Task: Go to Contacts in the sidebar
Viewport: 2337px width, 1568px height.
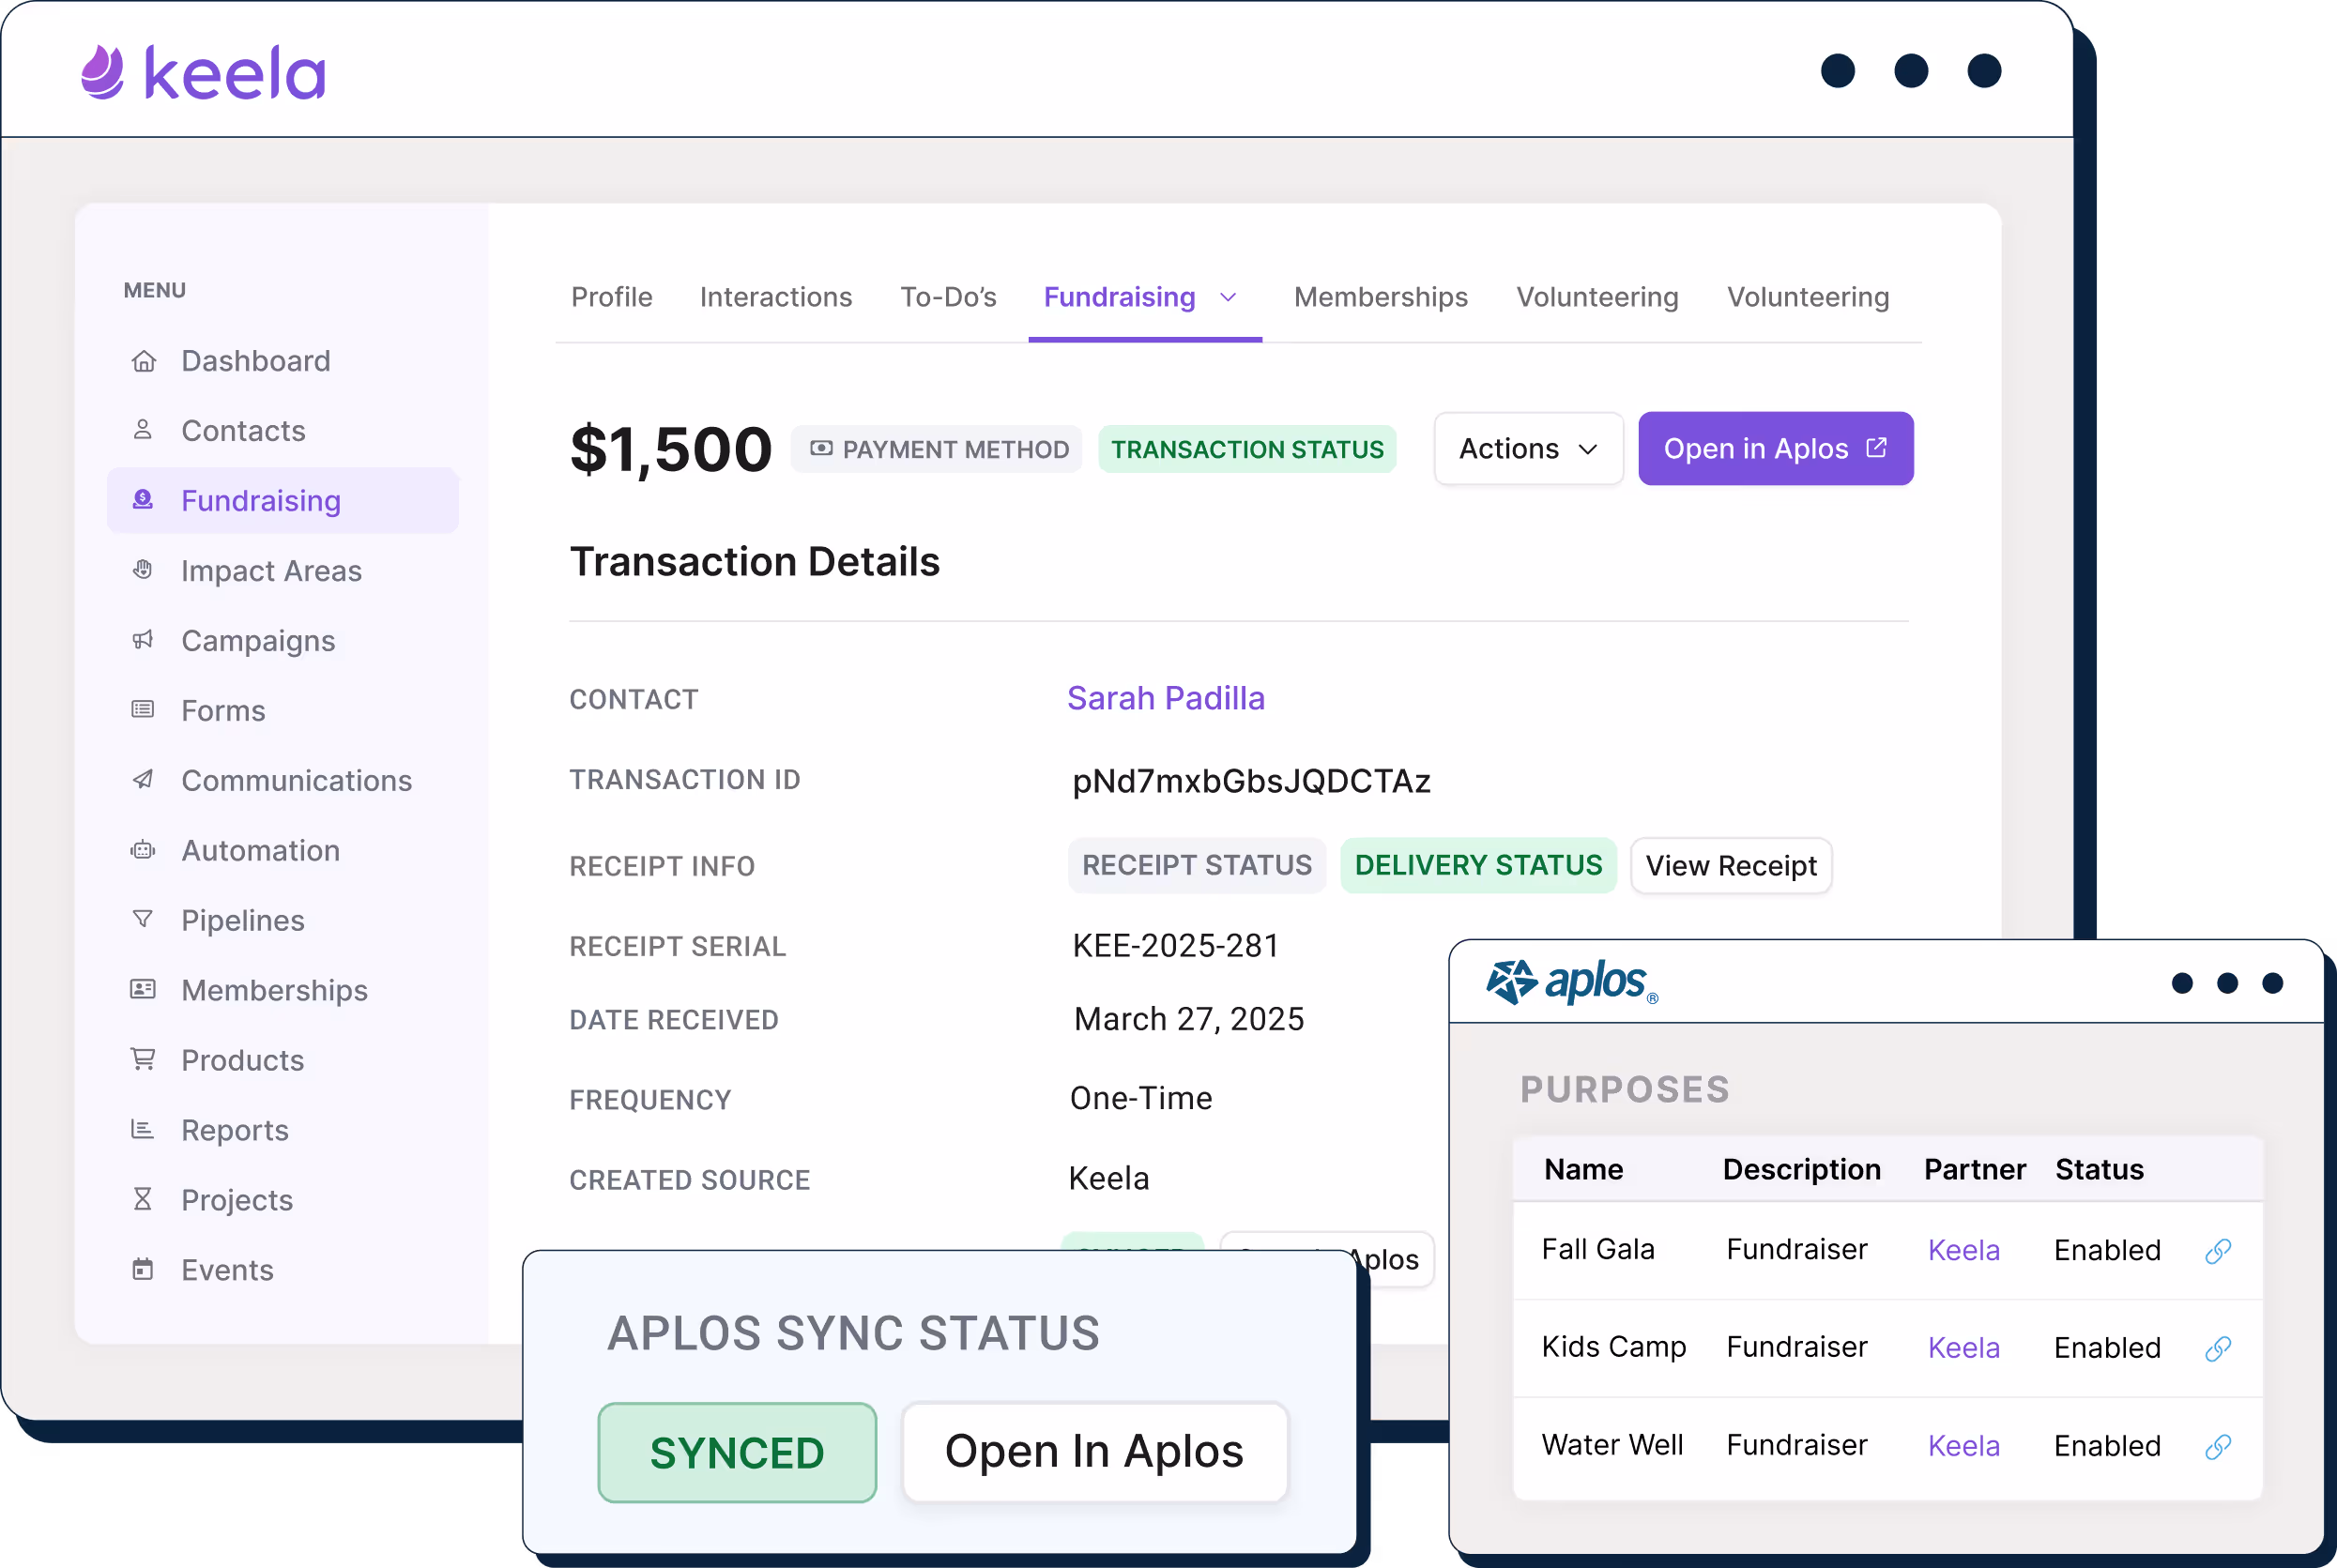Action: [283, 431]
